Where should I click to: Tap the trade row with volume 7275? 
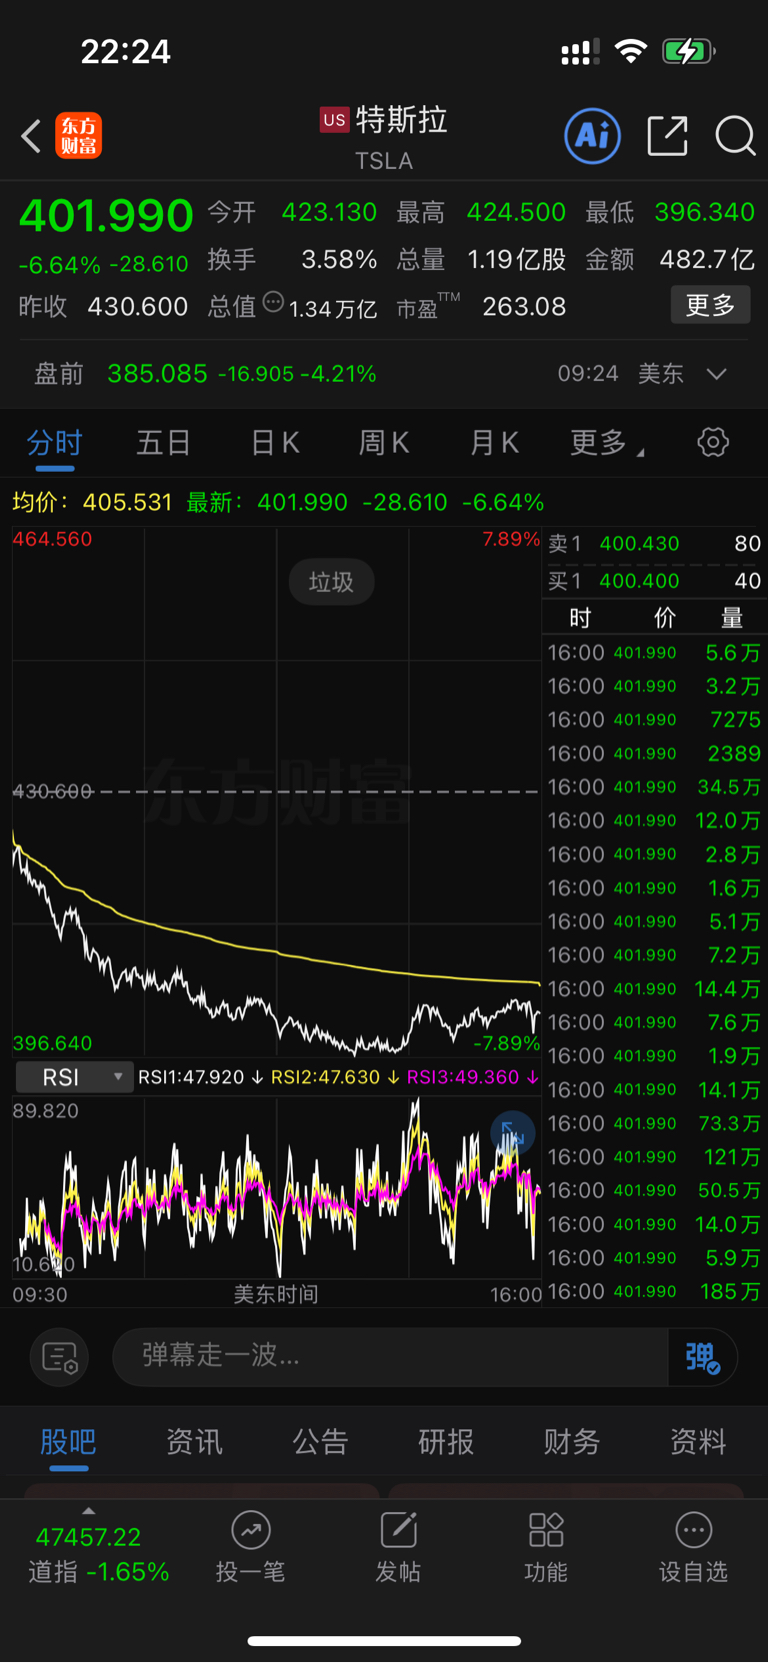click(655, 720)
